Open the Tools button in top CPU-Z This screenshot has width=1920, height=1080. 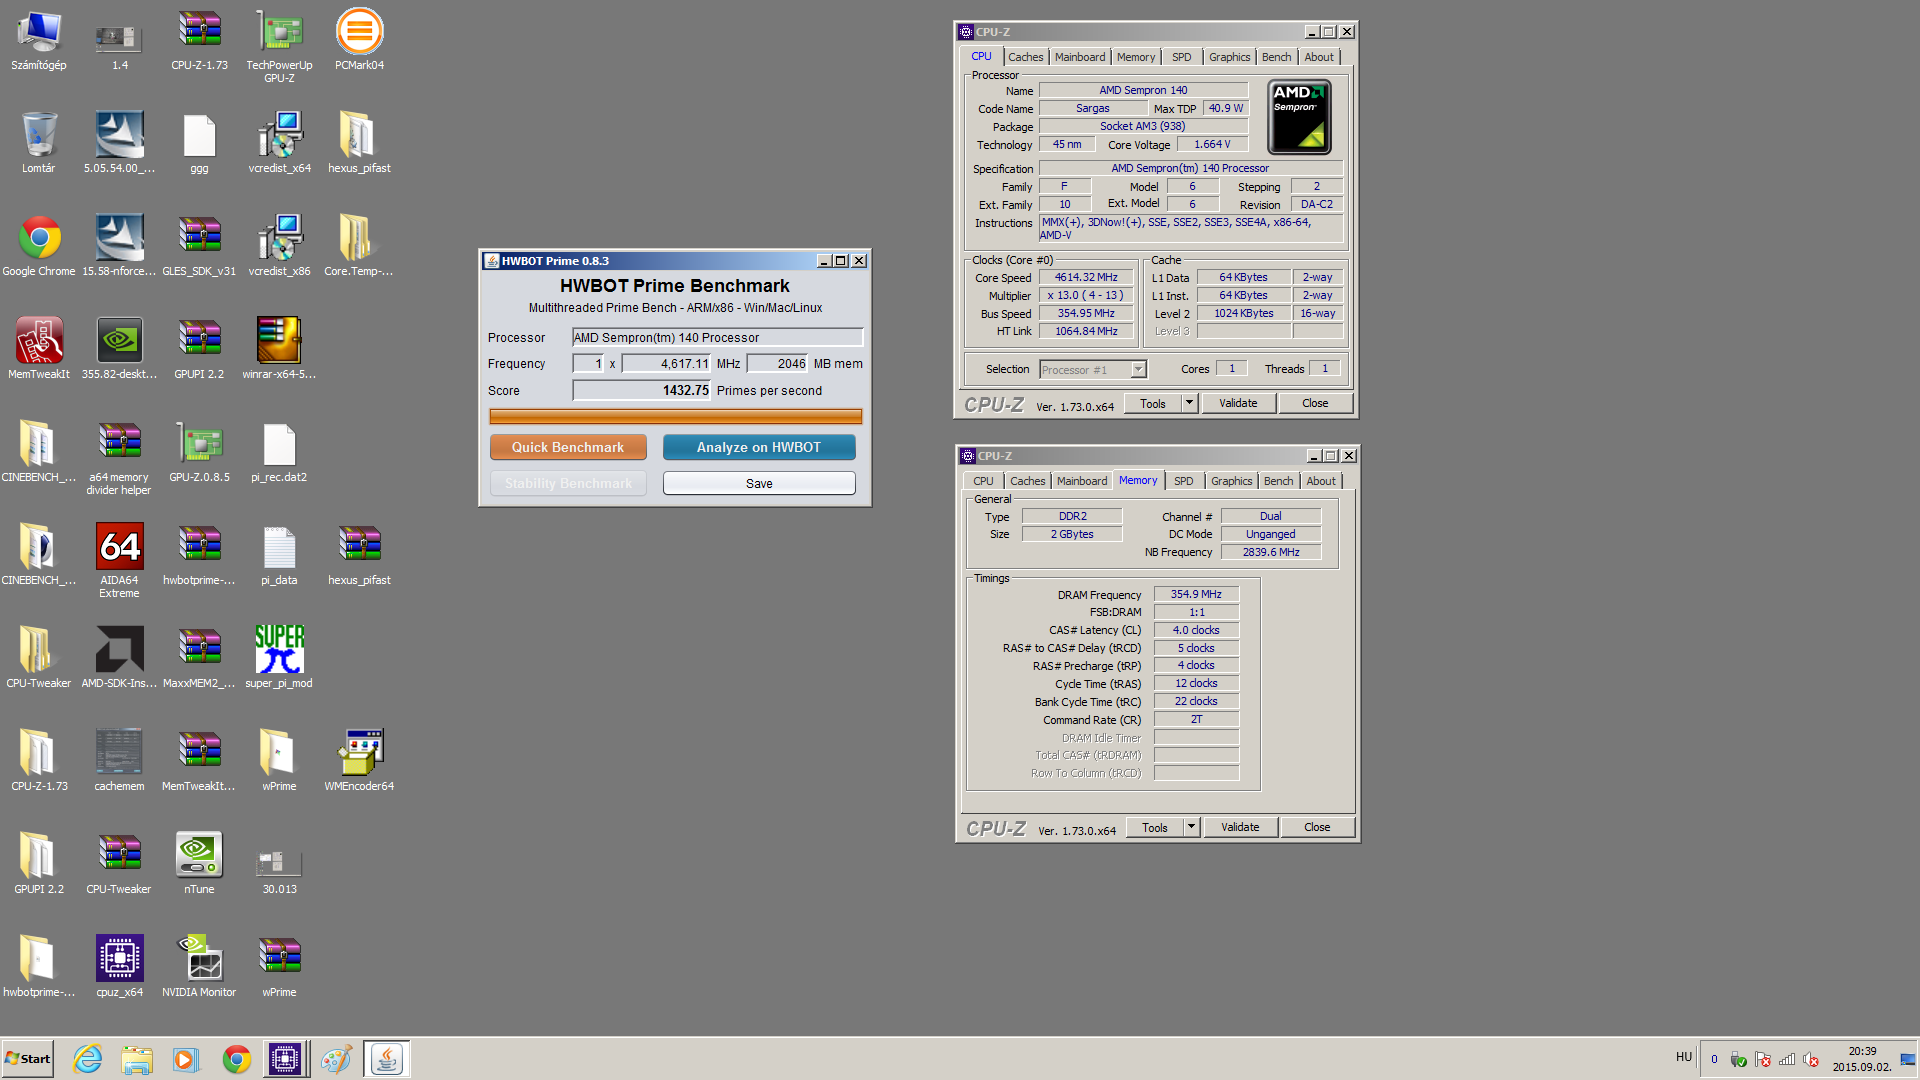1153,403
